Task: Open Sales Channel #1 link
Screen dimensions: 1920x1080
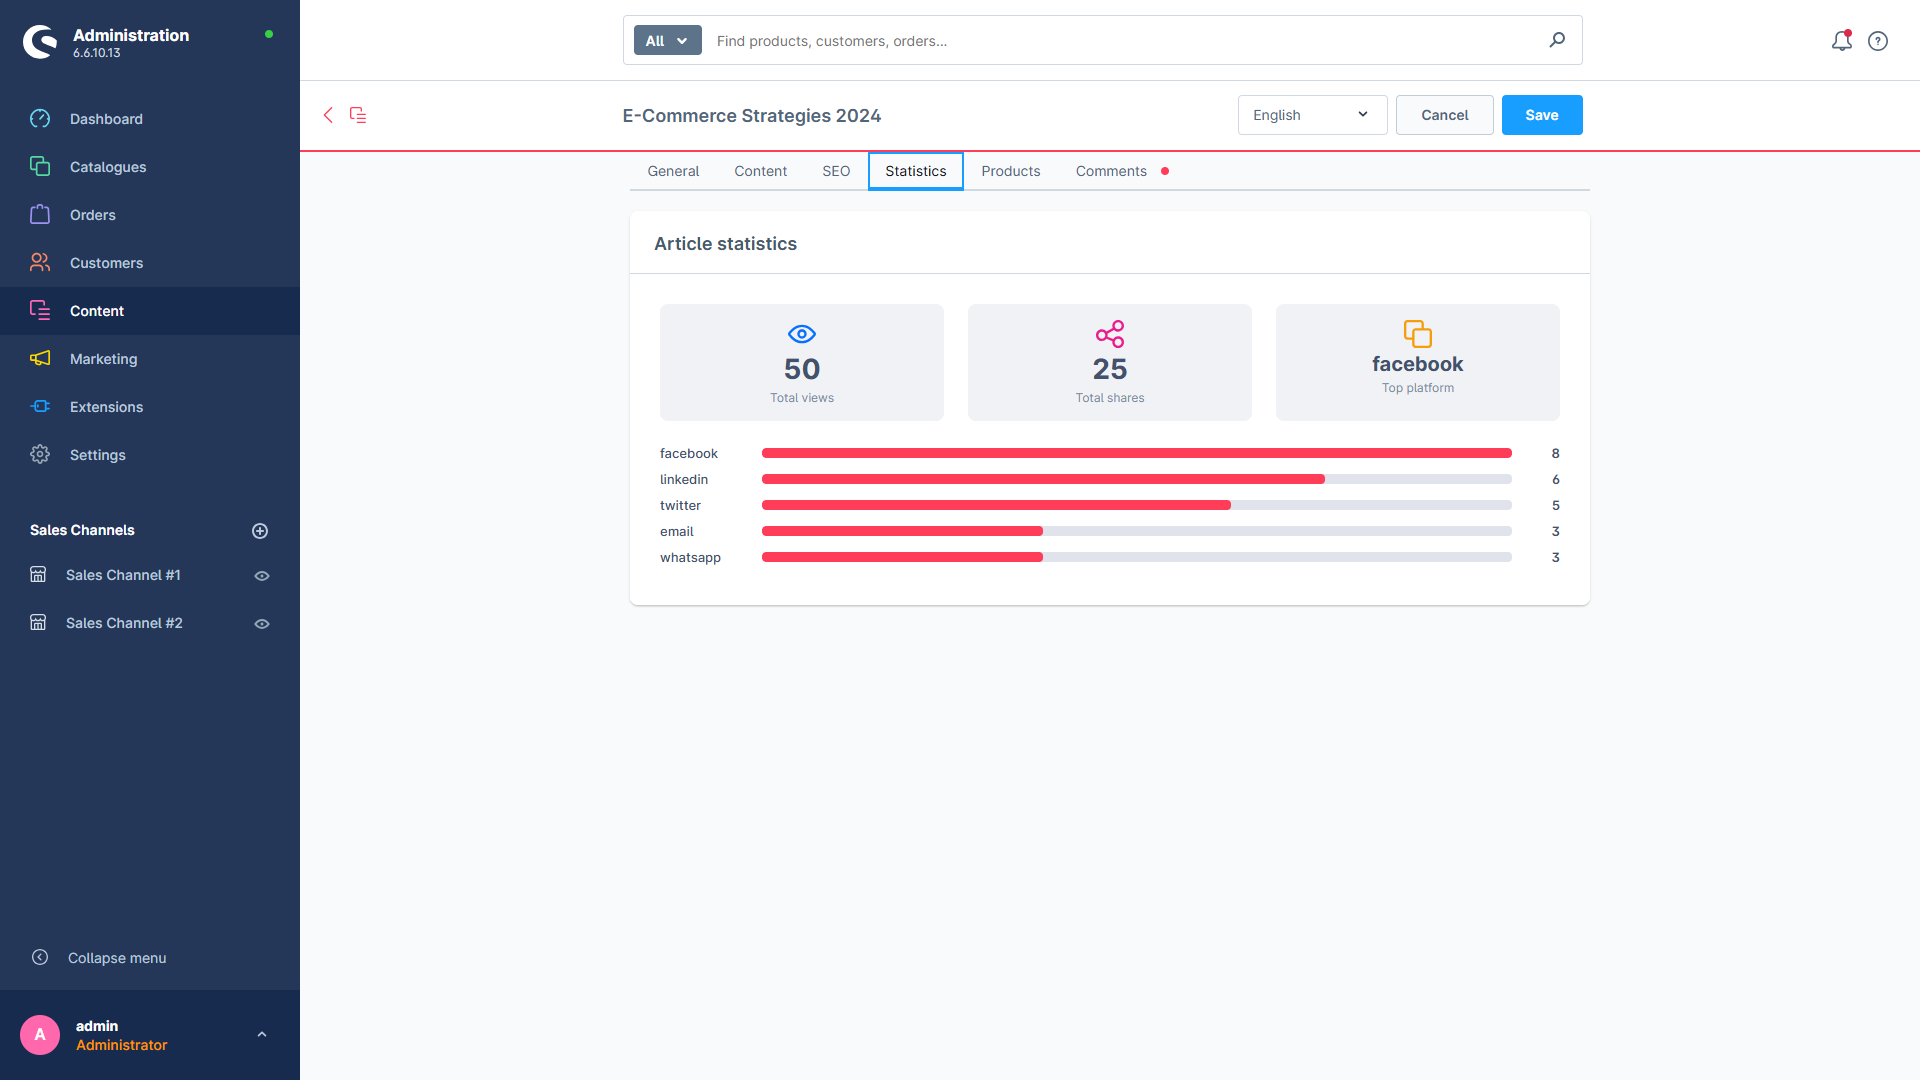Action: [x=123, y=575]
